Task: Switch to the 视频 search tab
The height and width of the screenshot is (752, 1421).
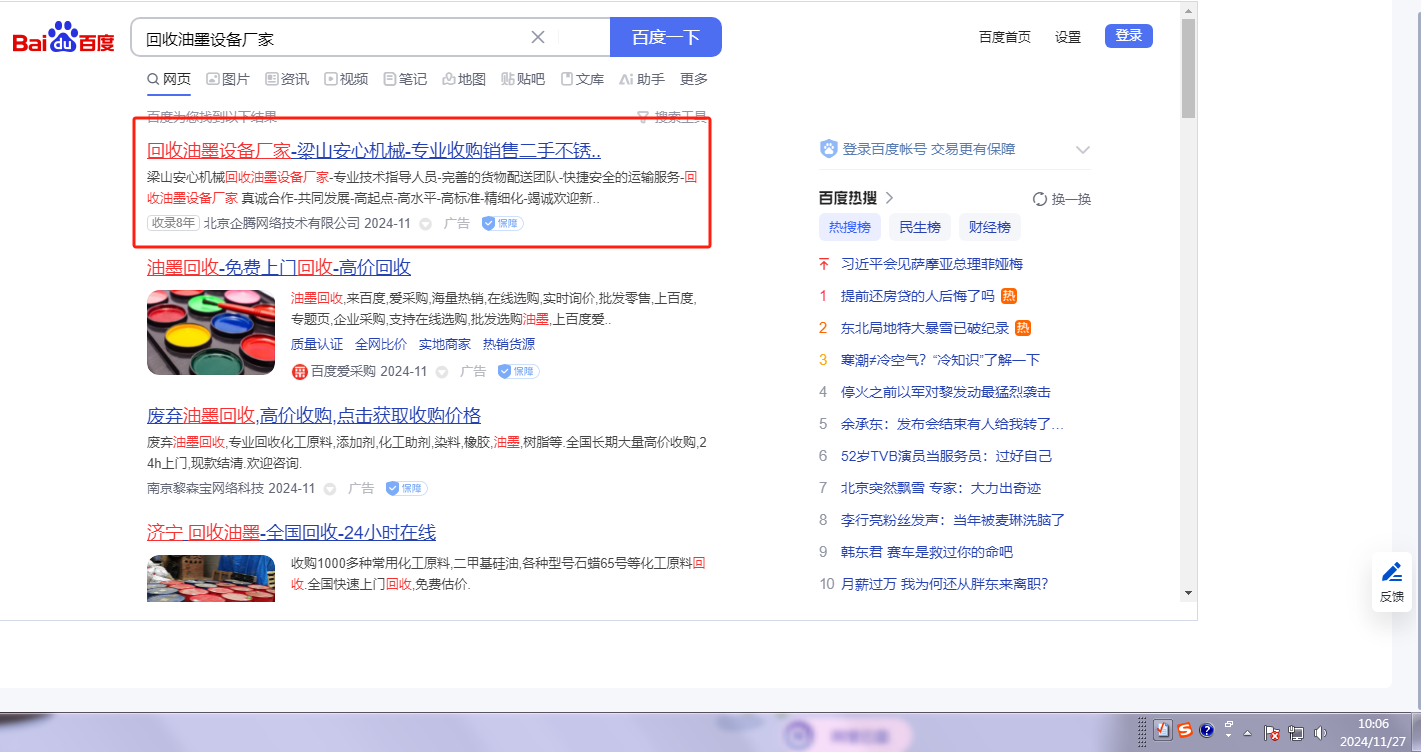Action: pos(346,79)
